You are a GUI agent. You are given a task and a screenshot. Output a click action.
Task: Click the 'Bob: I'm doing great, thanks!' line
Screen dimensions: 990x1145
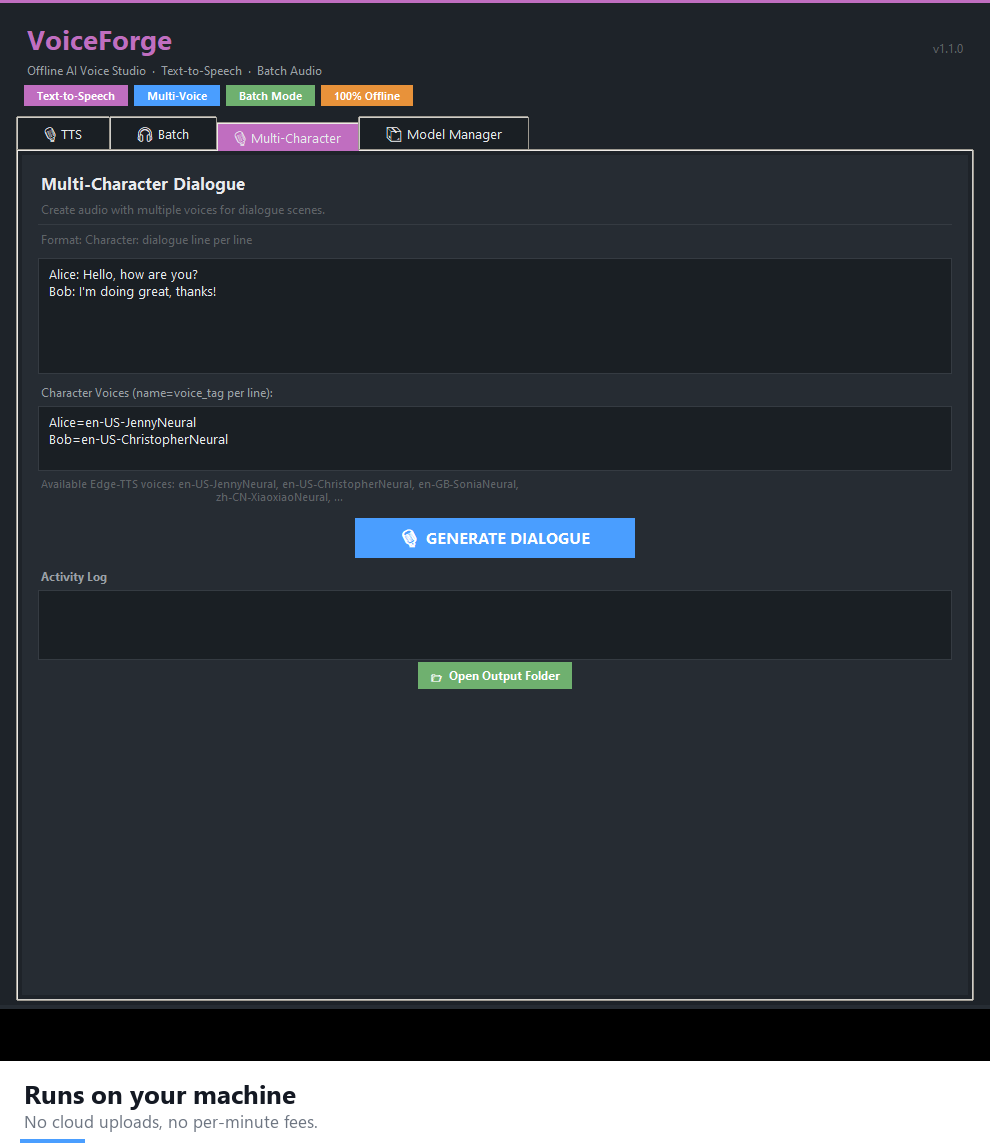coord(132,291)
